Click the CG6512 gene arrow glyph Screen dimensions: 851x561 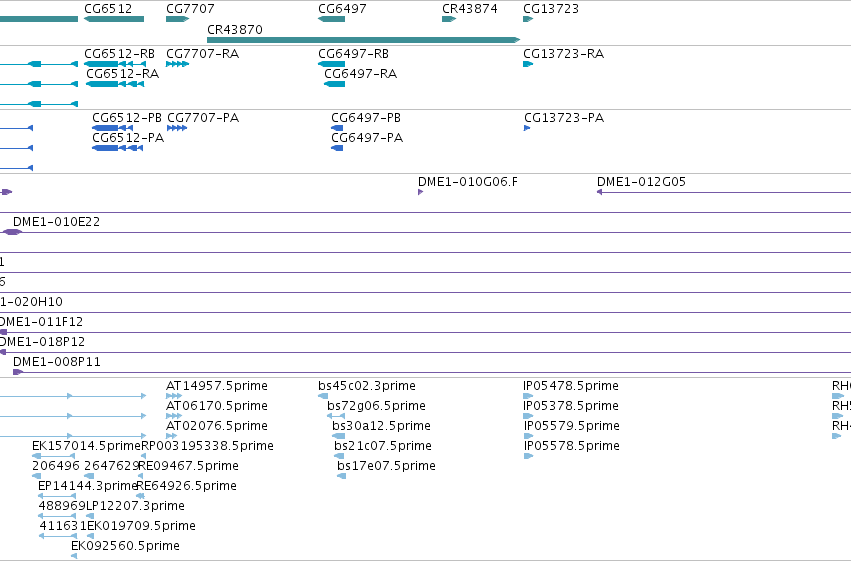(114, 19)
